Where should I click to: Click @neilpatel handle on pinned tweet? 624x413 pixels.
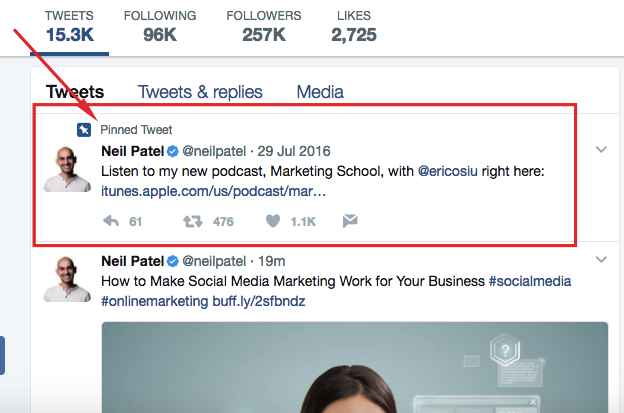214,152
